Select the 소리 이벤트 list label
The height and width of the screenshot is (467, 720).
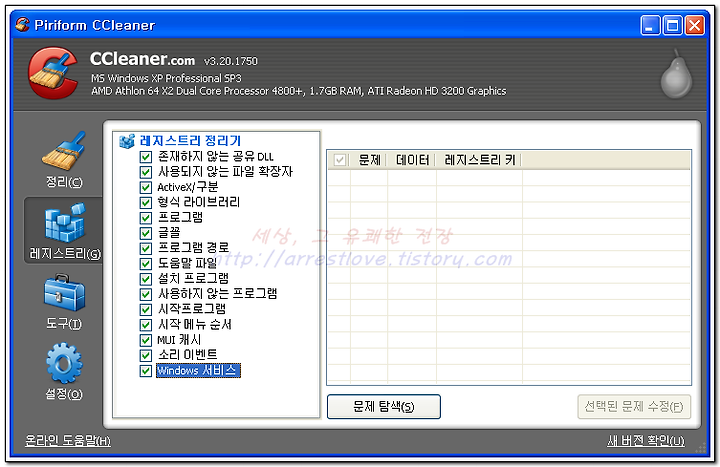tap(187, 355)
